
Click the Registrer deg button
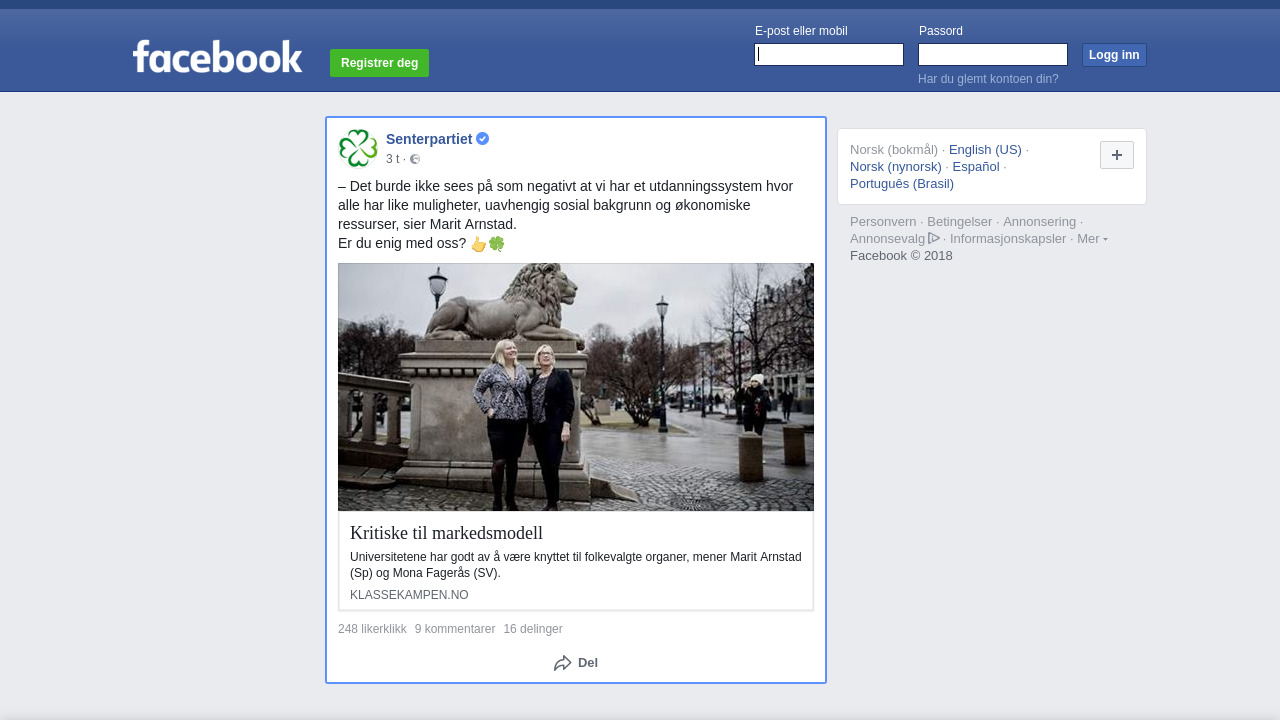[379, 63]
